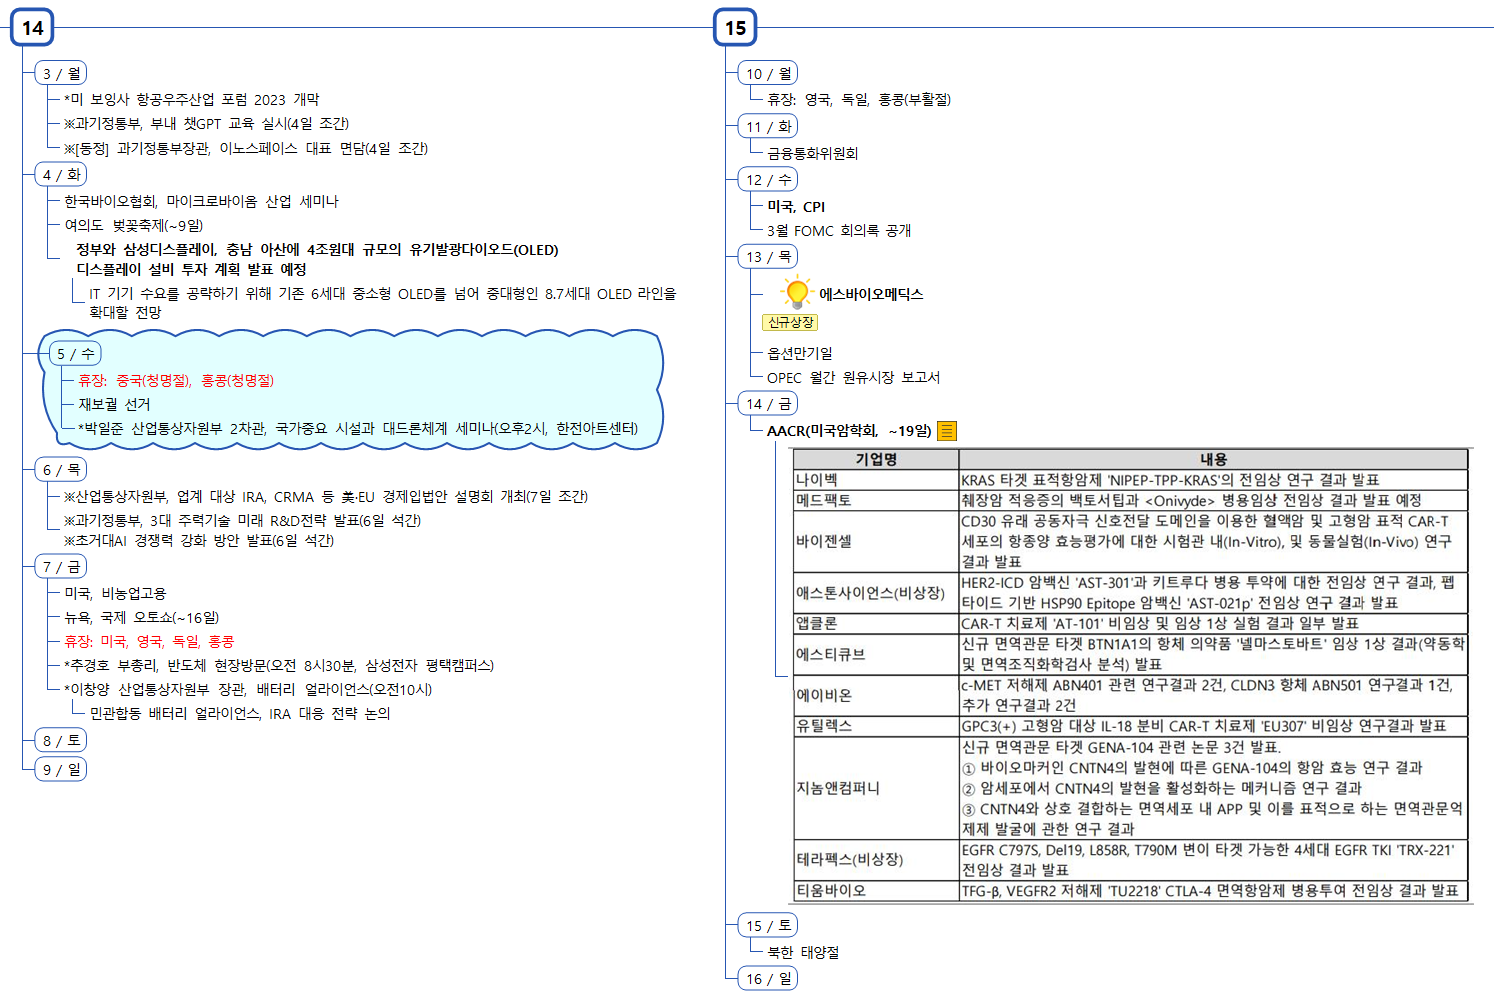Click the 나이벡 table cell

click(876, 480)
